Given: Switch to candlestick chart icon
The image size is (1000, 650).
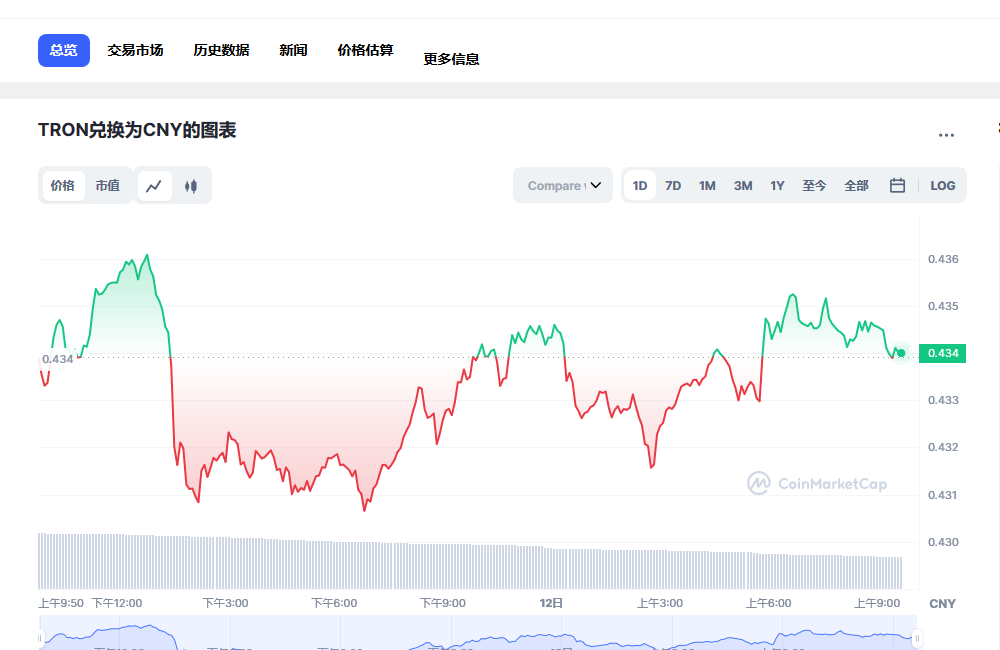Looking at the screenshot, I should click(x=191, y=186).
